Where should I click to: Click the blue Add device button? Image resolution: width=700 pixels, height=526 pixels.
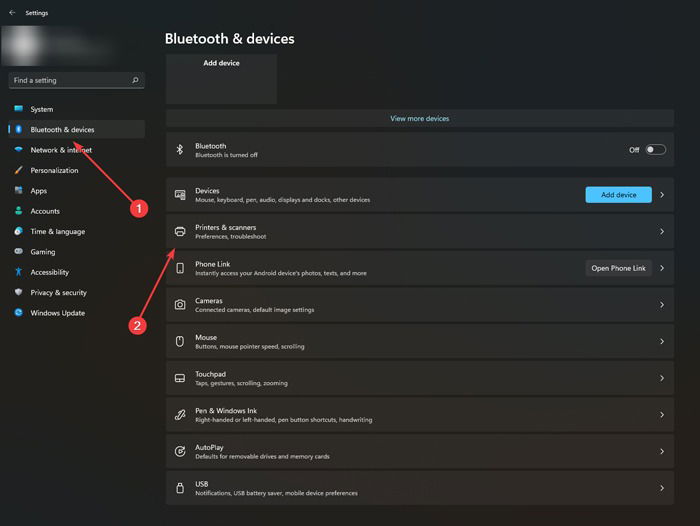point(618,195)
